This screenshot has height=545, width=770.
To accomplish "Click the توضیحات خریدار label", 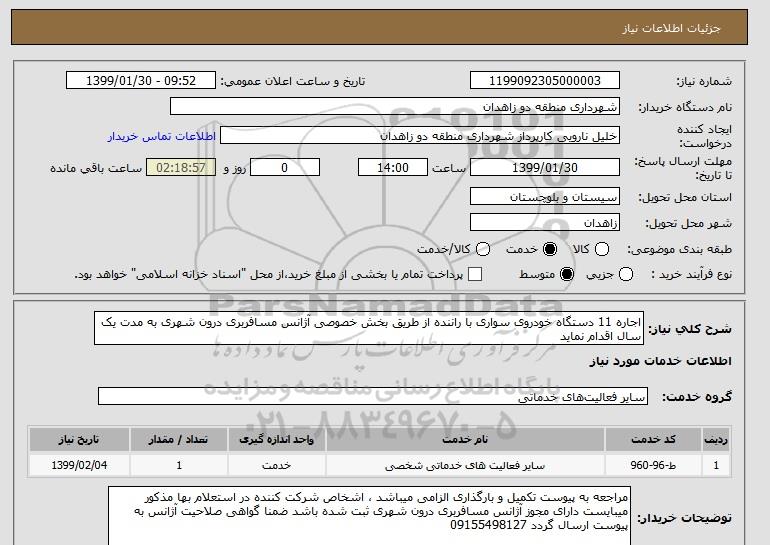I will click(x=684, y=518).
